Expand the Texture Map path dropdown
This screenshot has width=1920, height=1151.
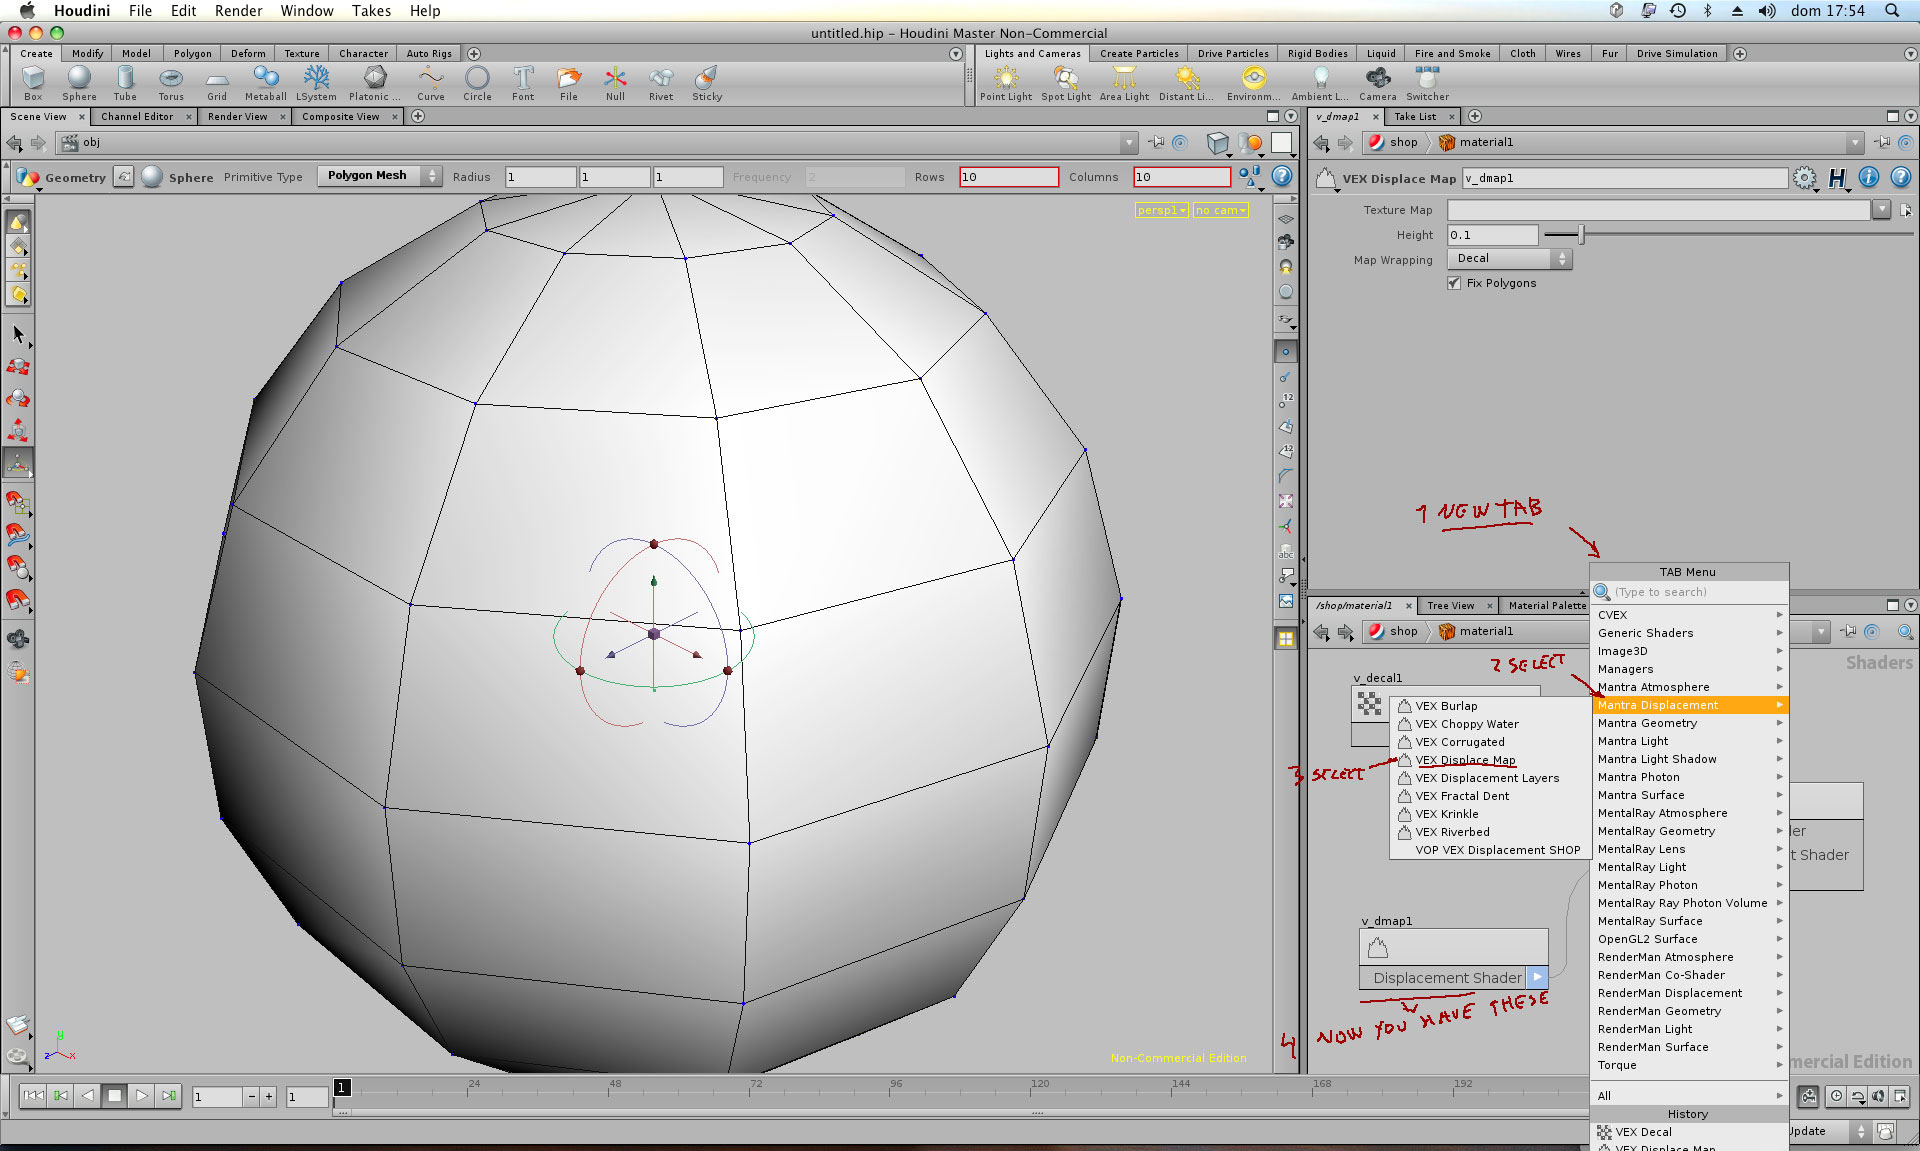click(x=1881, y=209)
